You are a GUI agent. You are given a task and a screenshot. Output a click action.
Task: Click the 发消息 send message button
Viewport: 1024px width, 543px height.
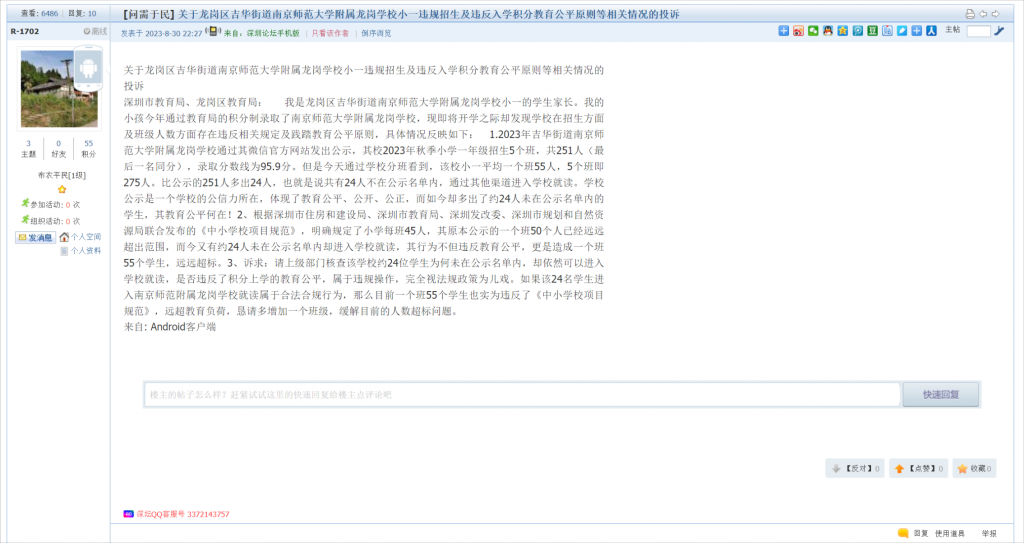click(35, 237)
